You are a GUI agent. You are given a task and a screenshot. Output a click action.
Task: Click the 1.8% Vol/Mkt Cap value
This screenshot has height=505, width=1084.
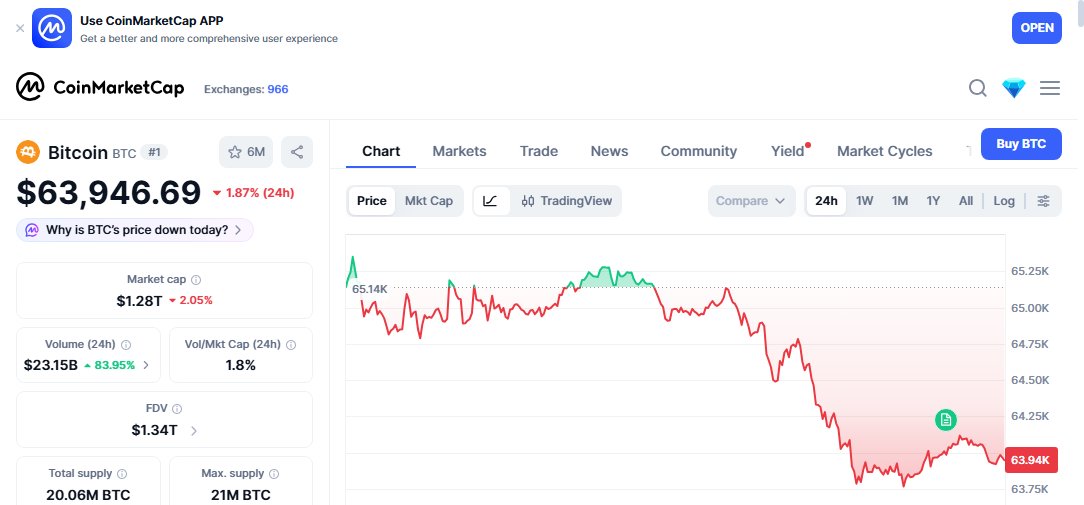click(x=241, y=365)
